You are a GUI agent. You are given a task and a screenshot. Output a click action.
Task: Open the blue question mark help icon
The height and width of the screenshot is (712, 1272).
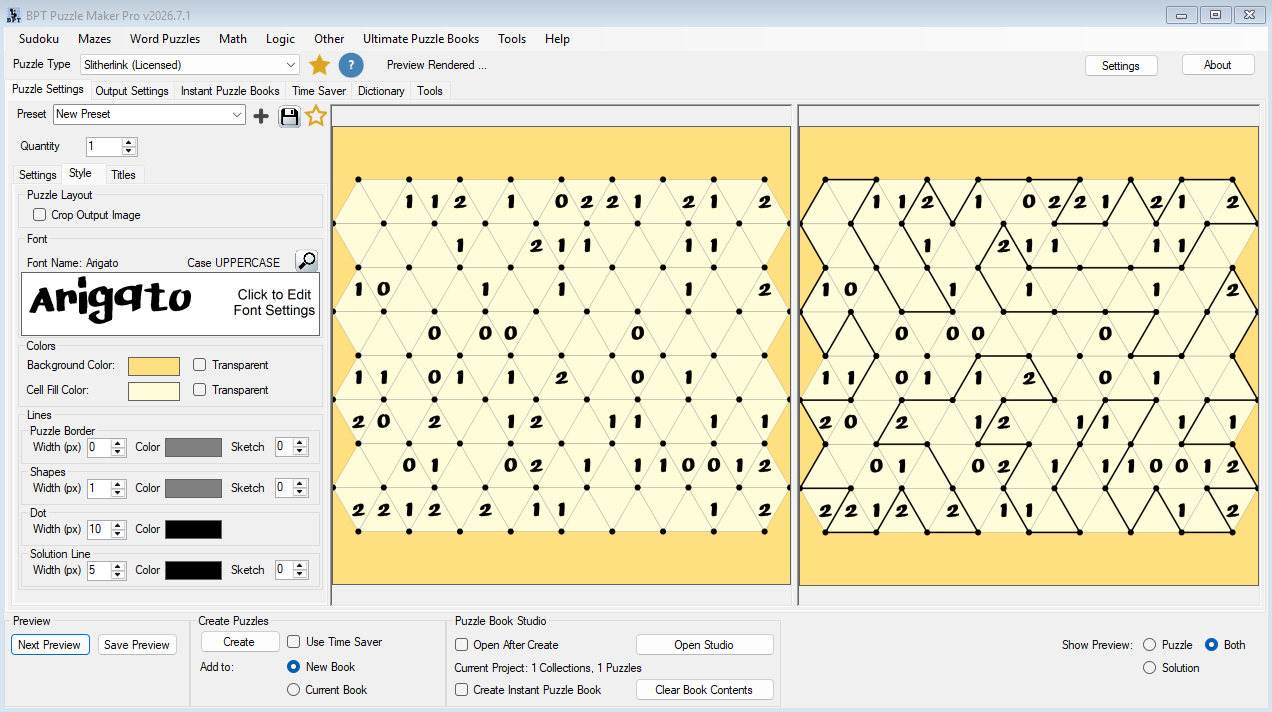(350, 65)
